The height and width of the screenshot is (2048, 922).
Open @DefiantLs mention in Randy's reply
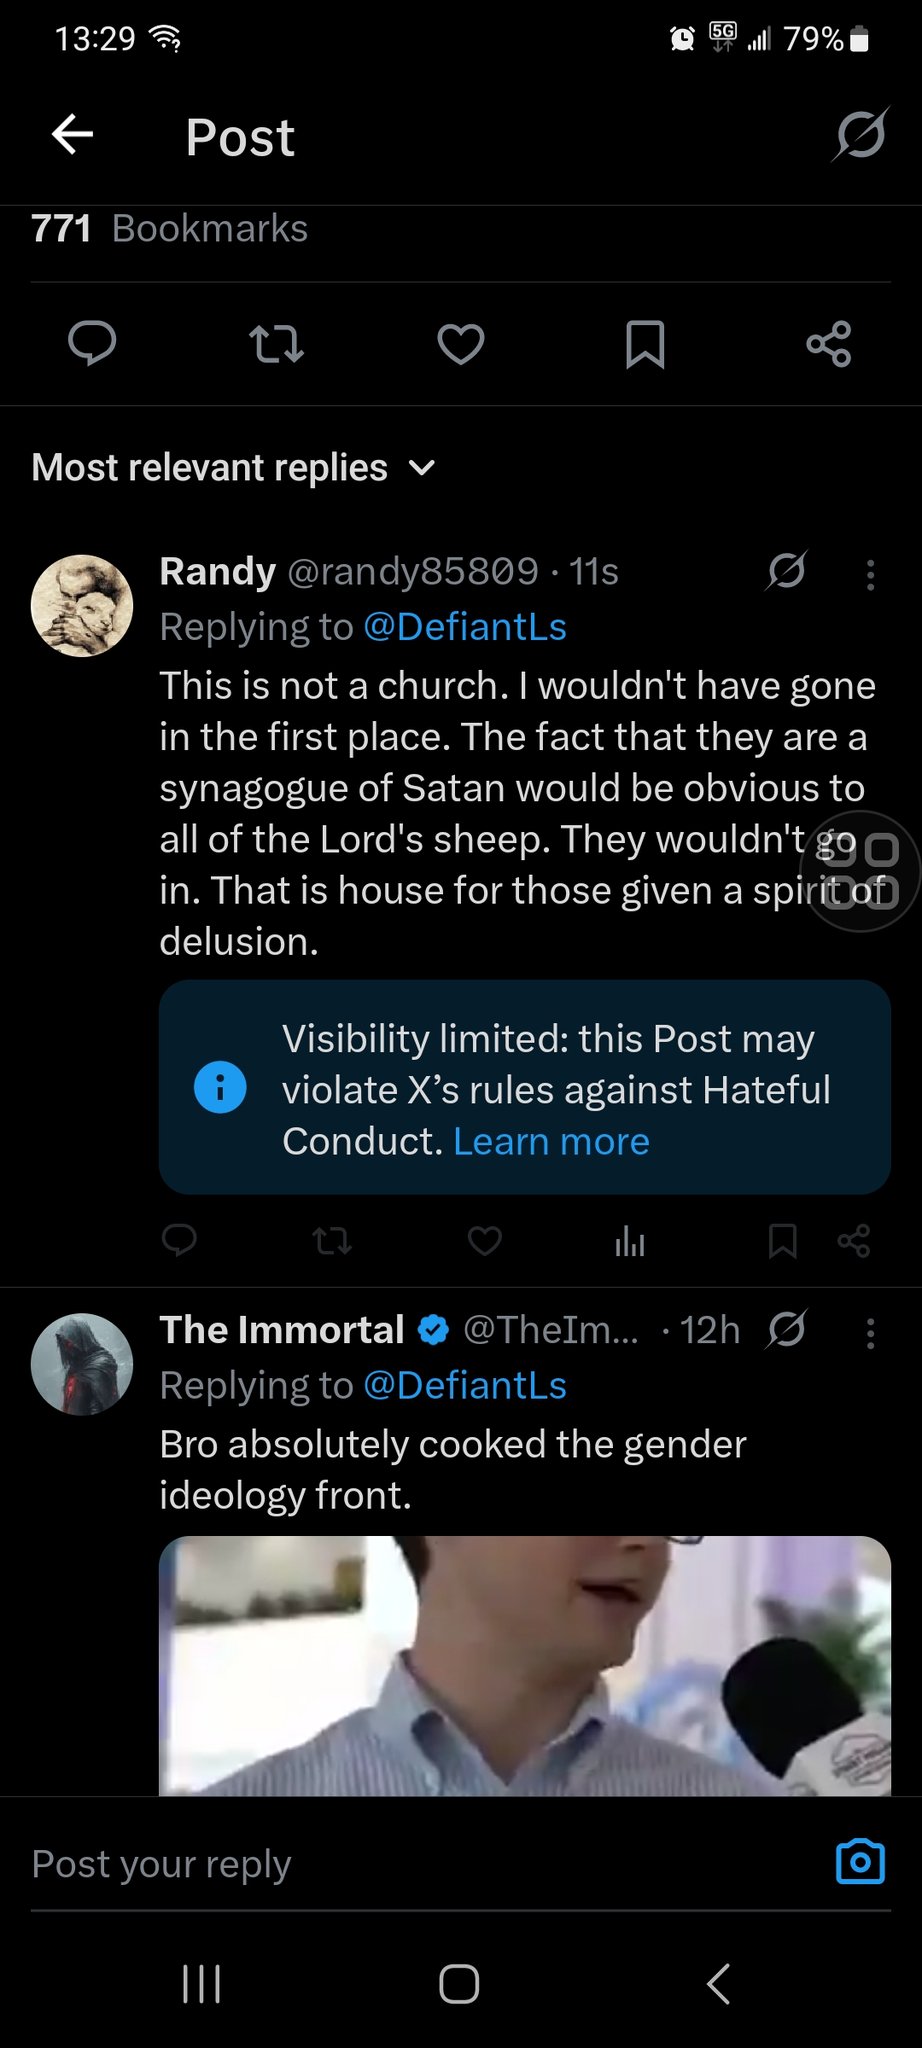click(465, 627)
